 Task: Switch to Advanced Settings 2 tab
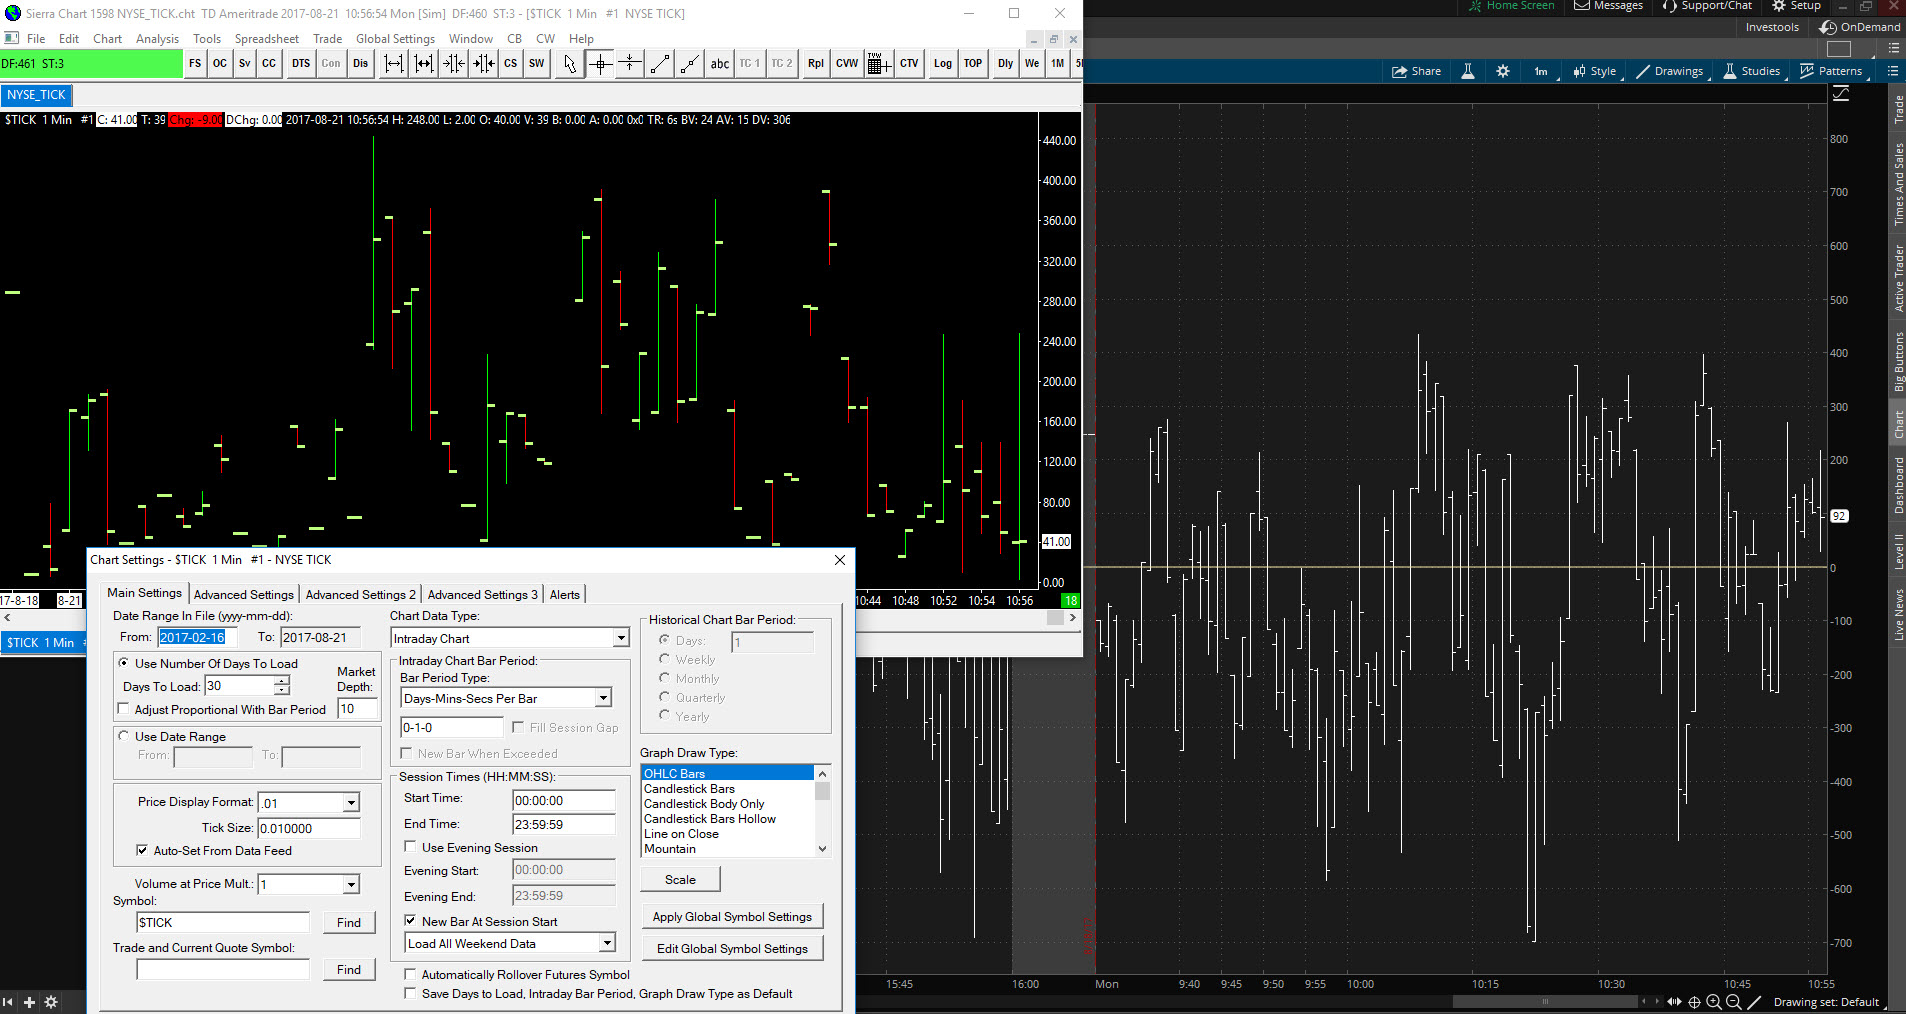[x=360, y=594]
